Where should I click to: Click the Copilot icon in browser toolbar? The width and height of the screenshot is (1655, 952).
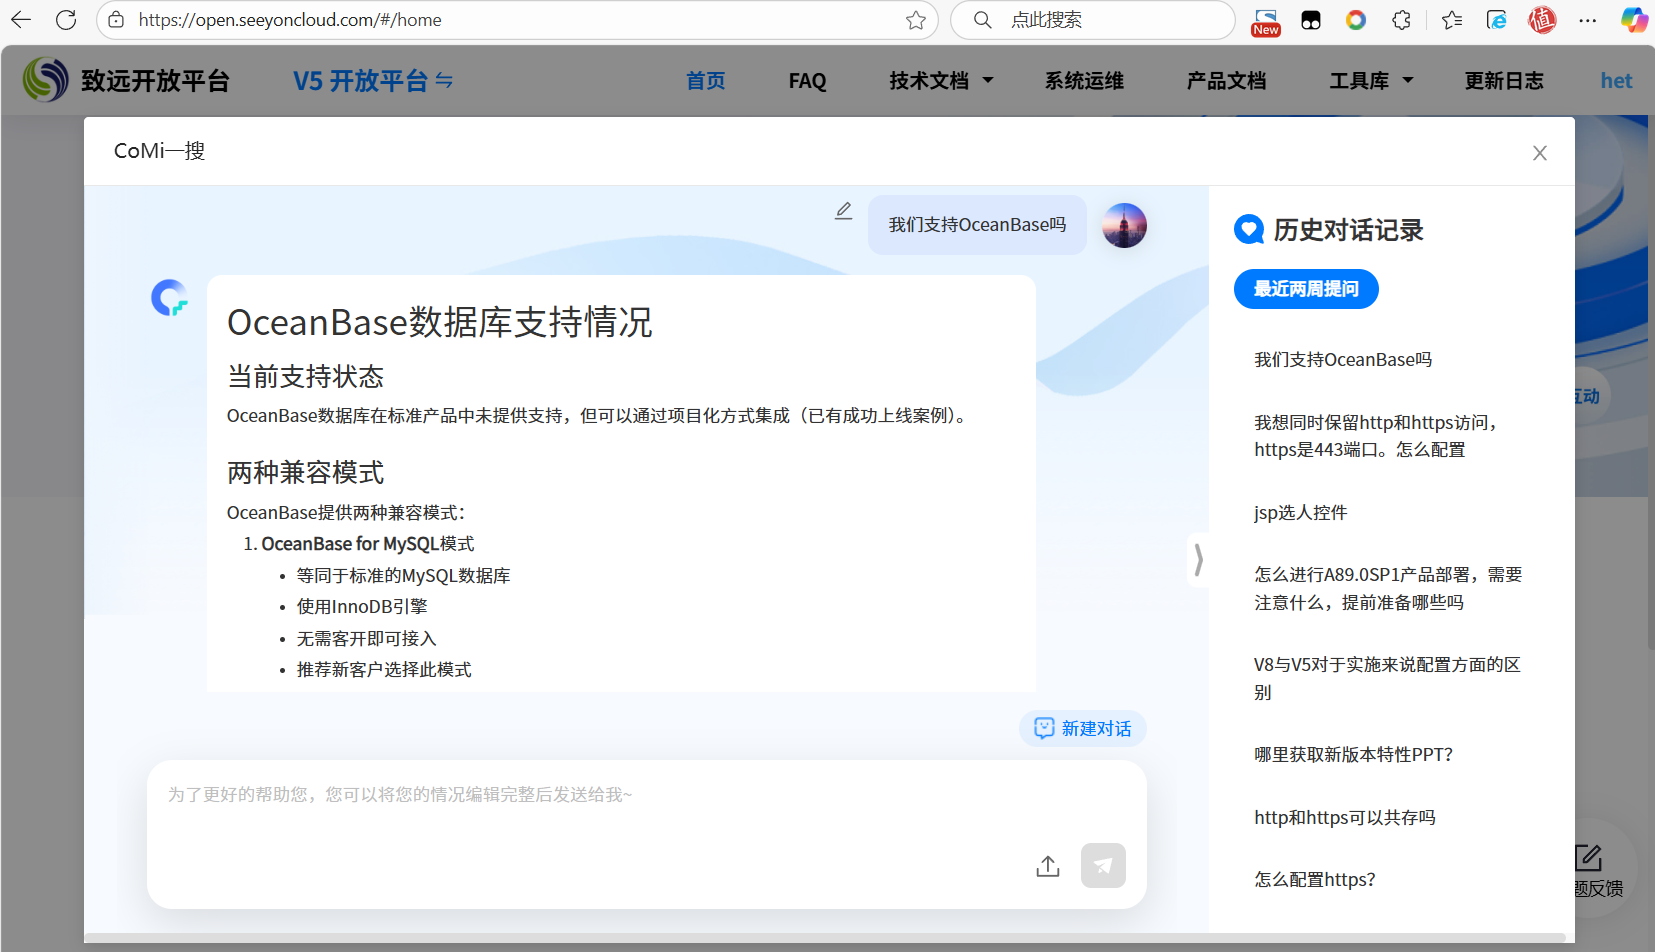1633,20
